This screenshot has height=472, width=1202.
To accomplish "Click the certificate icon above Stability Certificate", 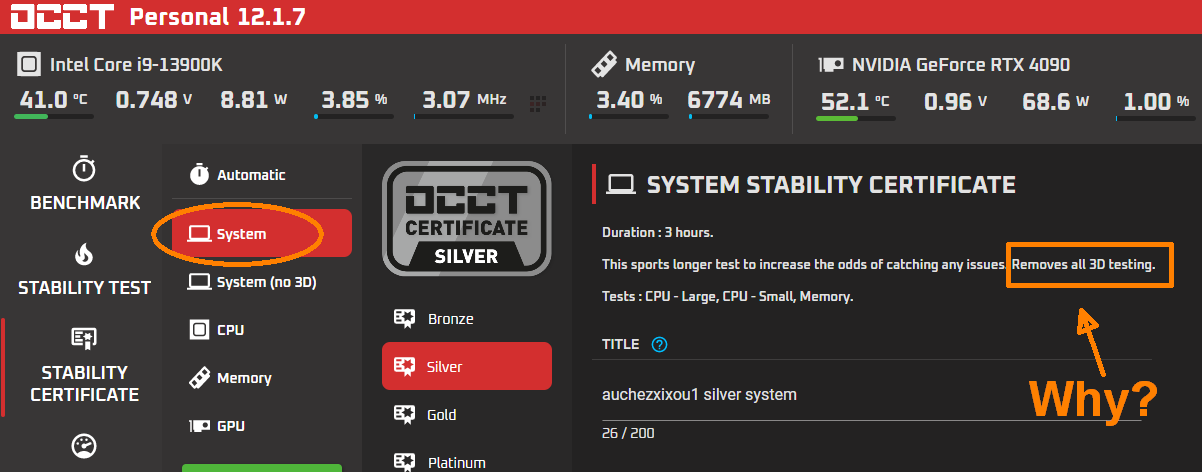I will 85,338.
